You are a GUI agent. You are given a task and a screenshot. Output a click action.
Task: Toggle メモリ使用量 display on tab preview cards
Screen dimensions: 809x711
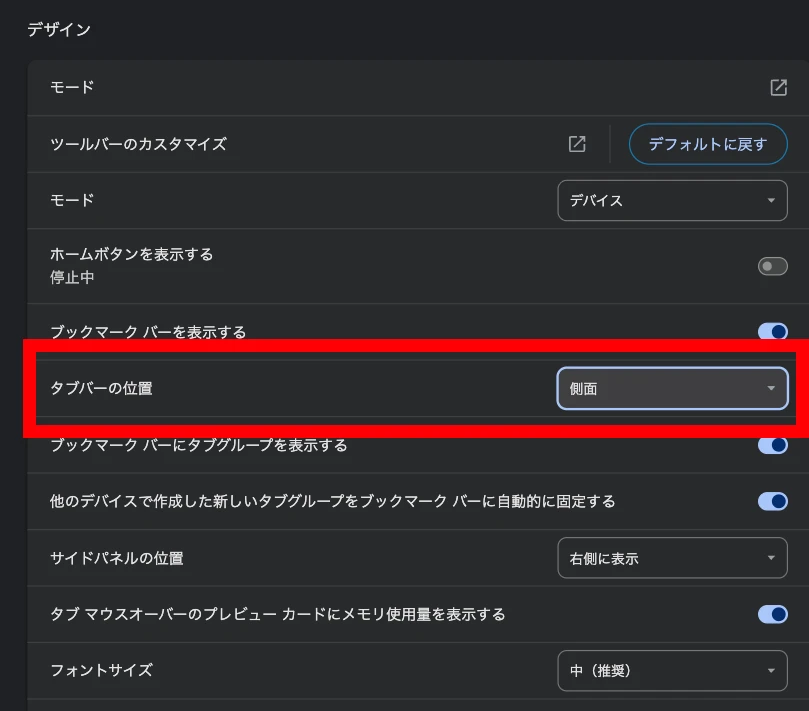(x=772, y=614)
